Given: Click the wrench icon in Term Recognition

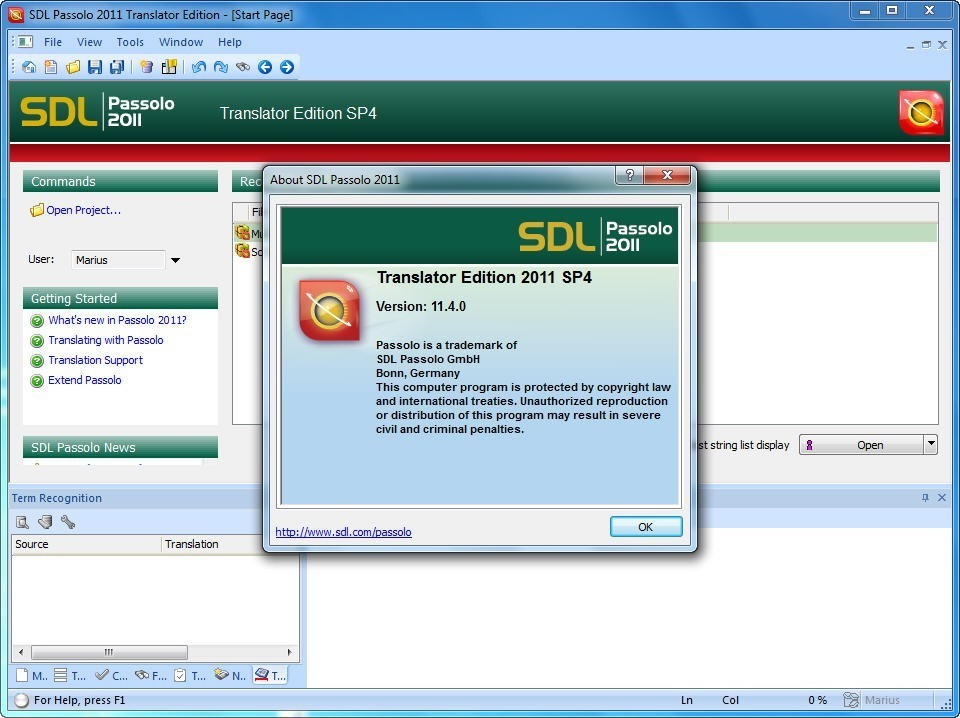Looking at the screenshot, I should (x=68, y=522).
